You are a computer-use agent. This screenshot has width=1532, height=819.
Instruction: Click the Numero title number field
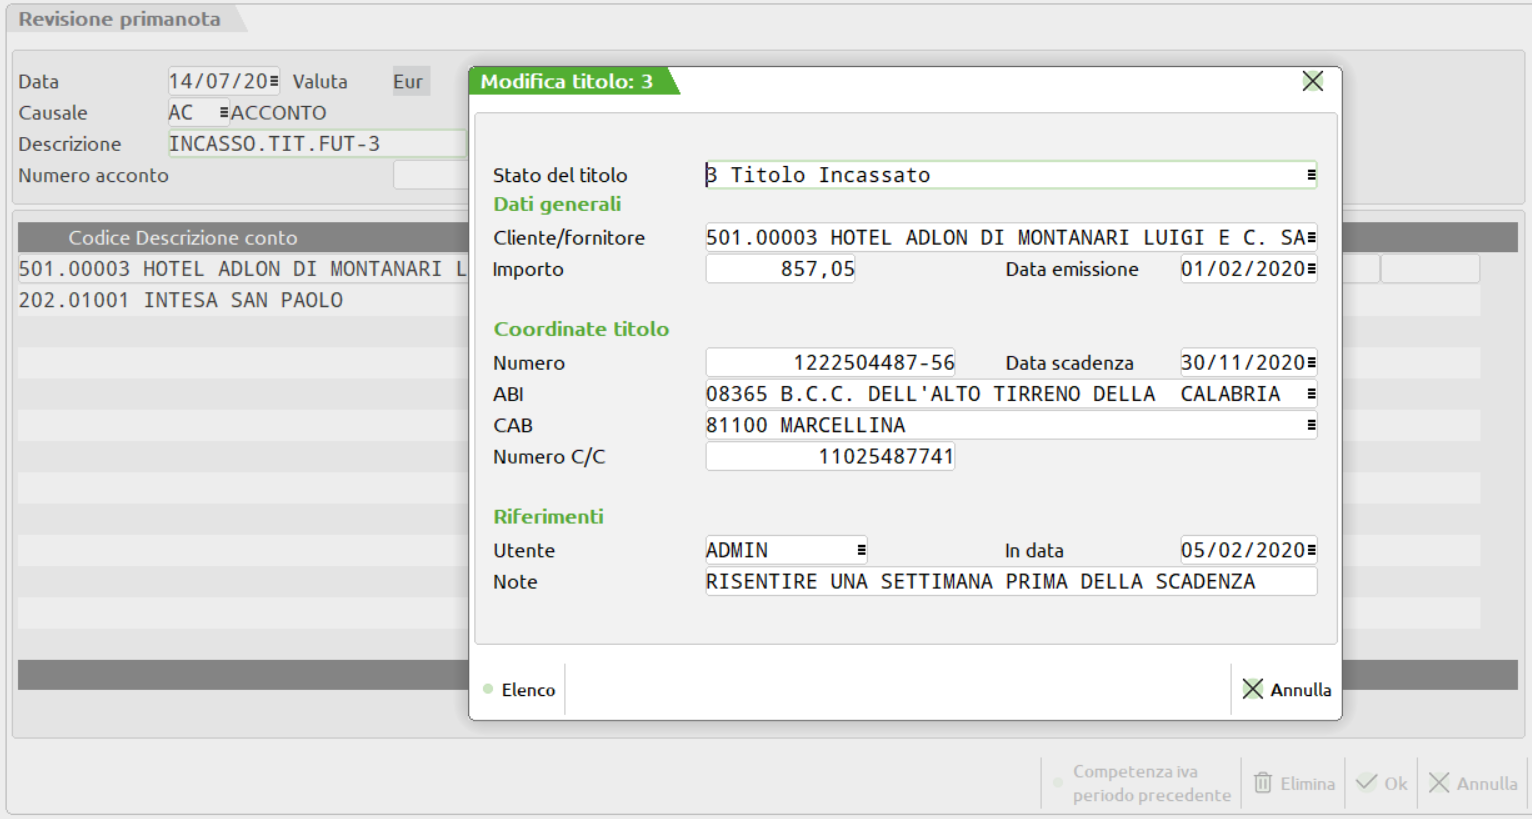tap(830, 363)
